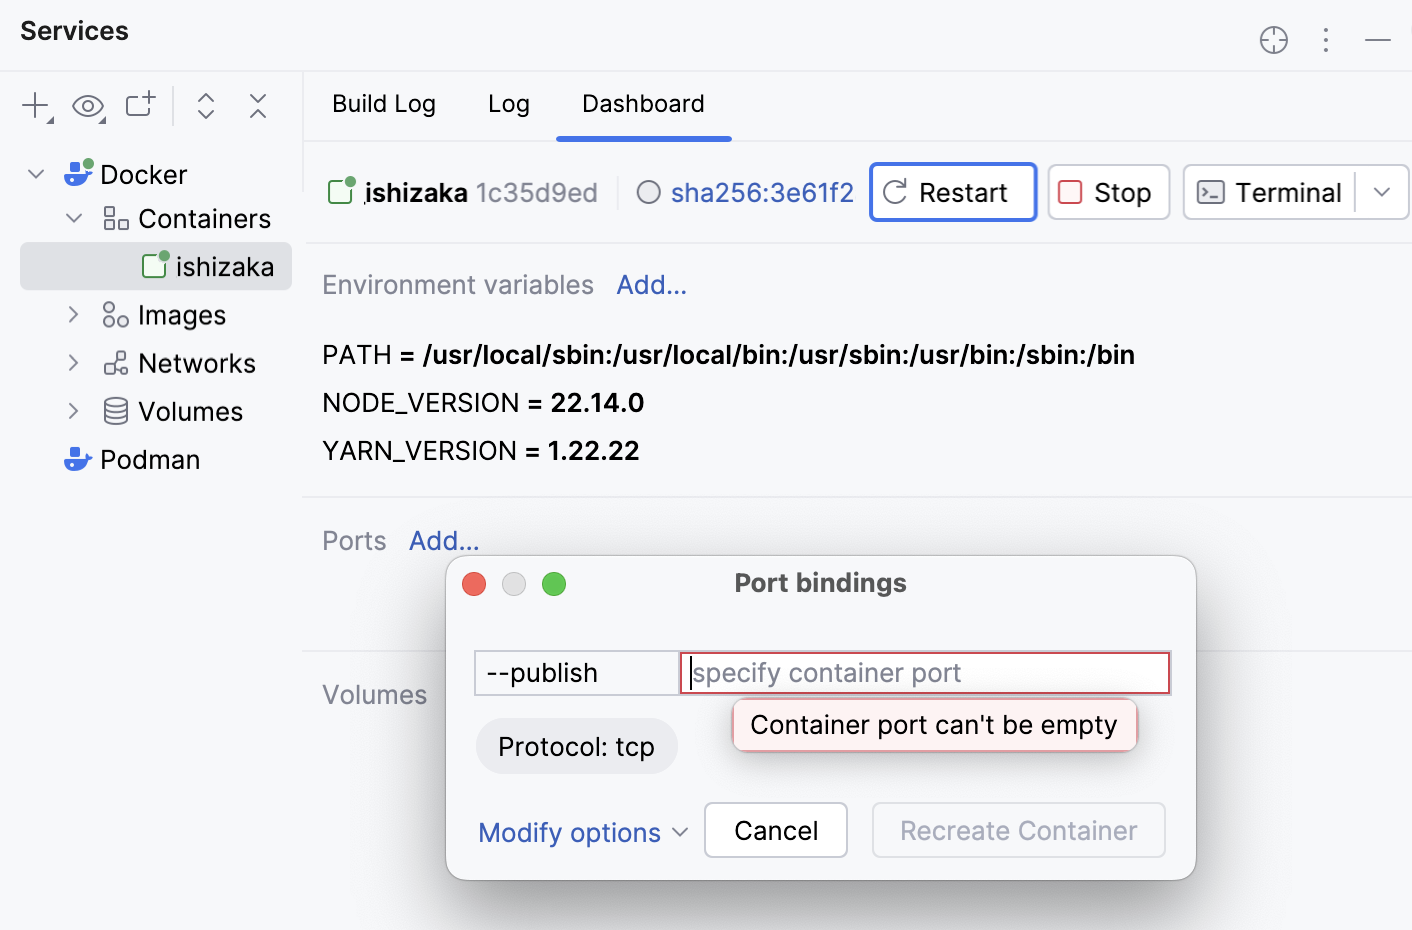Viewport: 1412px width, 930px height.
Task: Cancel the Port bindings dialog
Action: coord(776,830)
